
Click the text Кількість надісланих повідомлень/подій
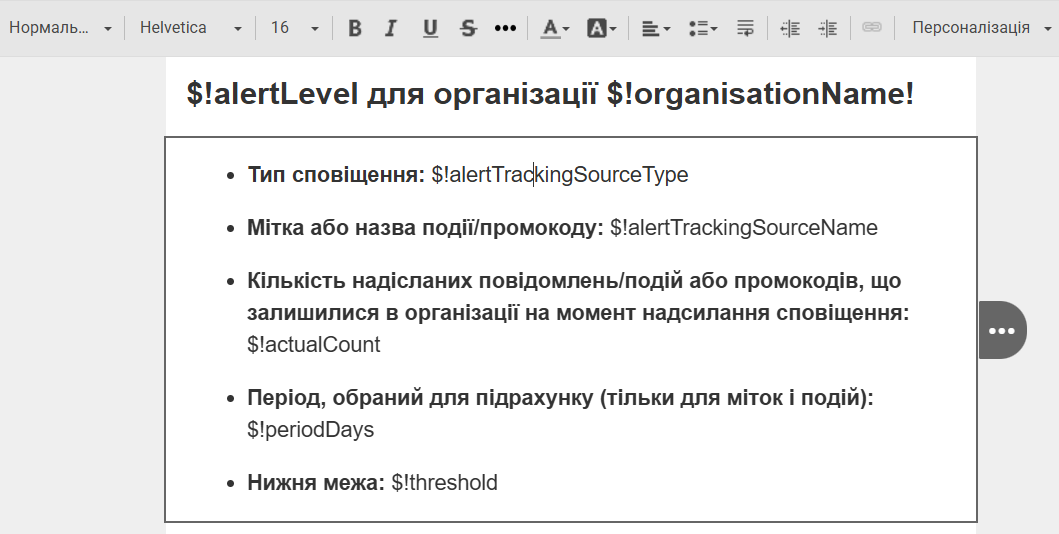(x=465, y=280)
